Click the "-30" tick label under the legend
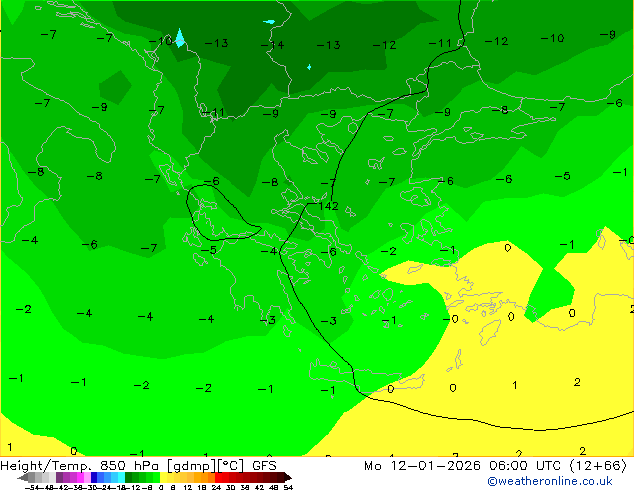Image resolution: width=634 pixels, height=490 pixels. pos(91,487)
